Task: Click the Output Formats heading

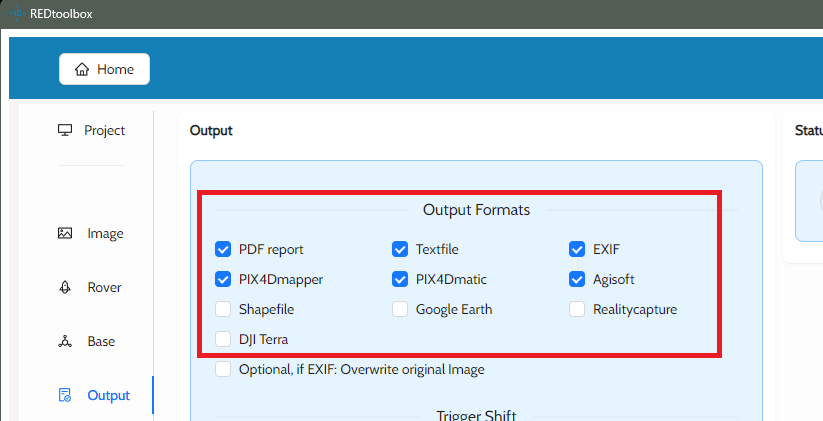Action: coord(476,210)
